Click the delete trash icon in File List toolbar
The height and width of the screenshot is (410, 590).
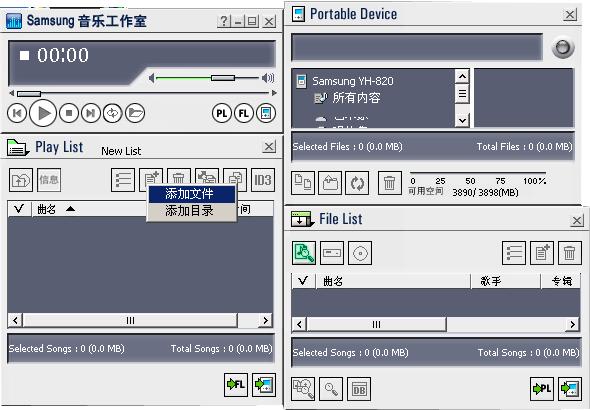coord(570,253)
